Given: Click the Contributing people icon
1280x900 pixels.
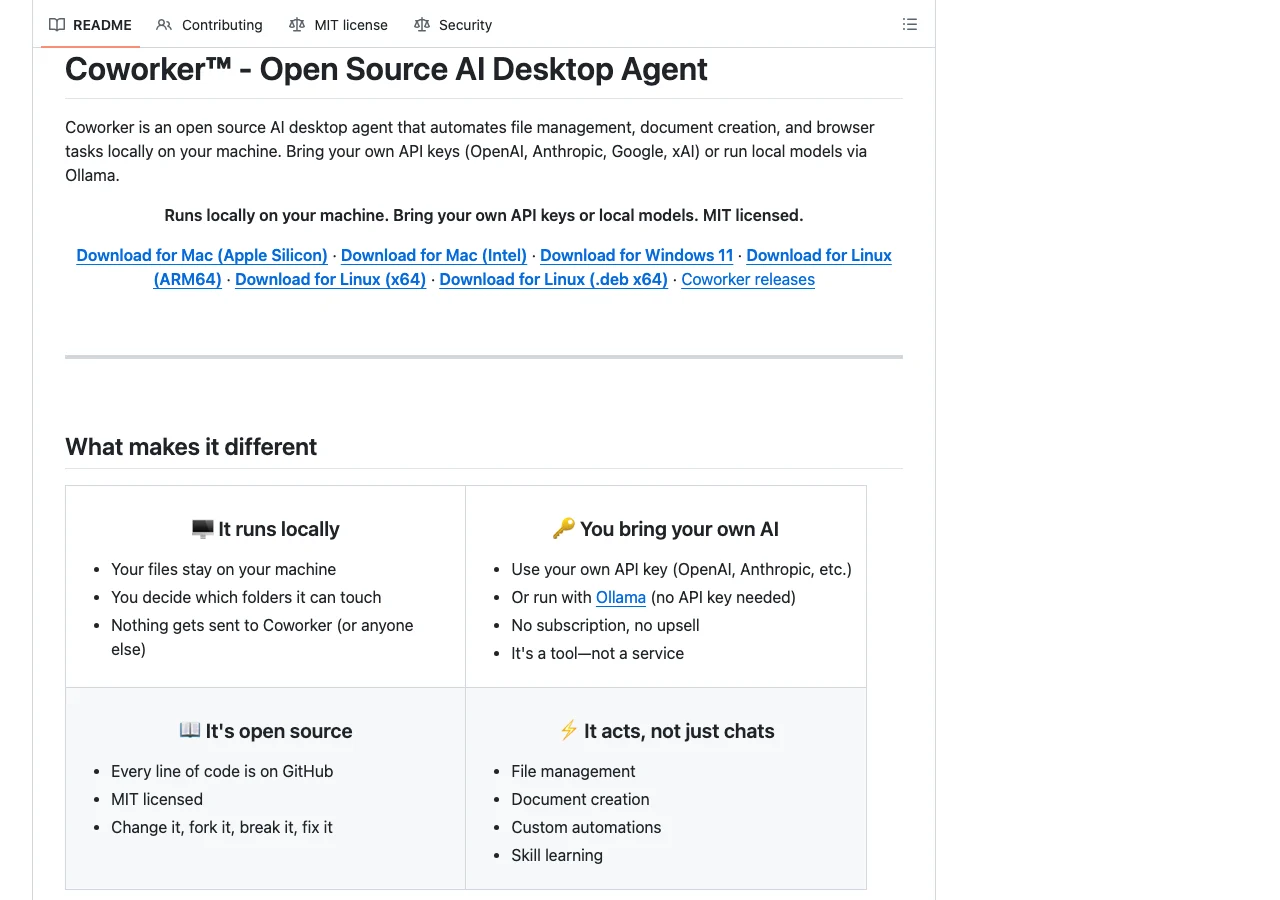Looking at the screenshot, I should pos(164,25).
